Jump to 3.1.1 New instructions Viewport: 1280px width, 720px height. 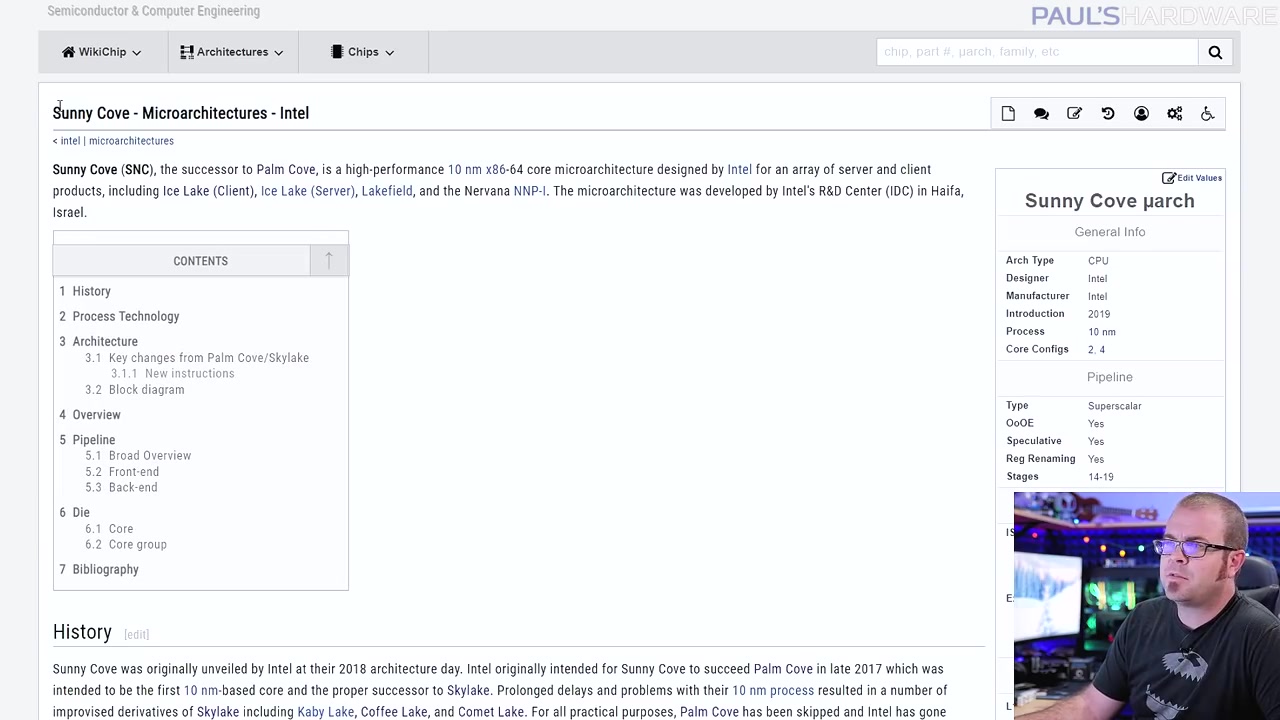click(172, 374)
